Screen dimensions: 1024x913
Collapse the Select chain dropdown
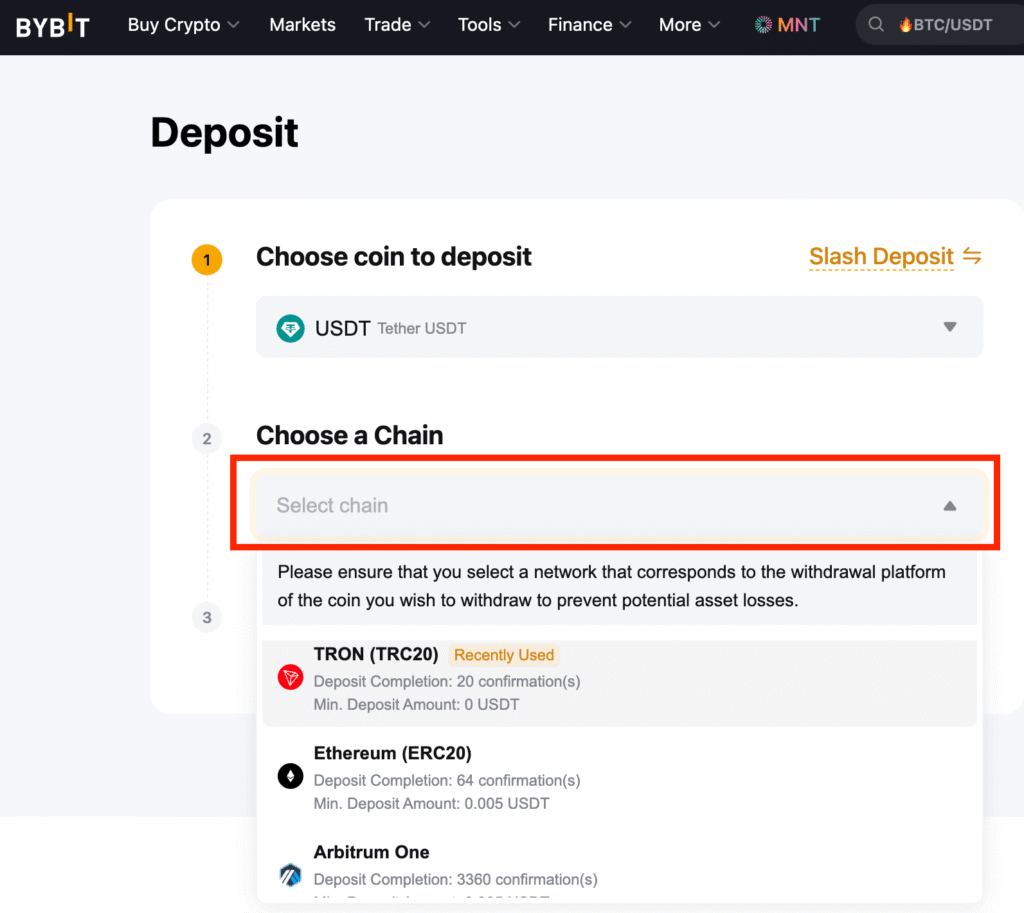click(x=949, y=506)
